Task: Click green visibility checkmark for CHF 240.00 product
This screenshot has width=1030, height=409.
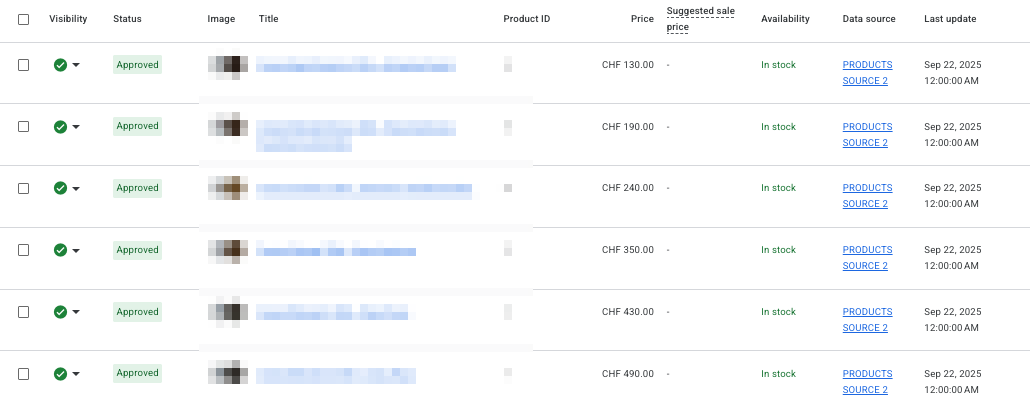Action: coord(60,188)
